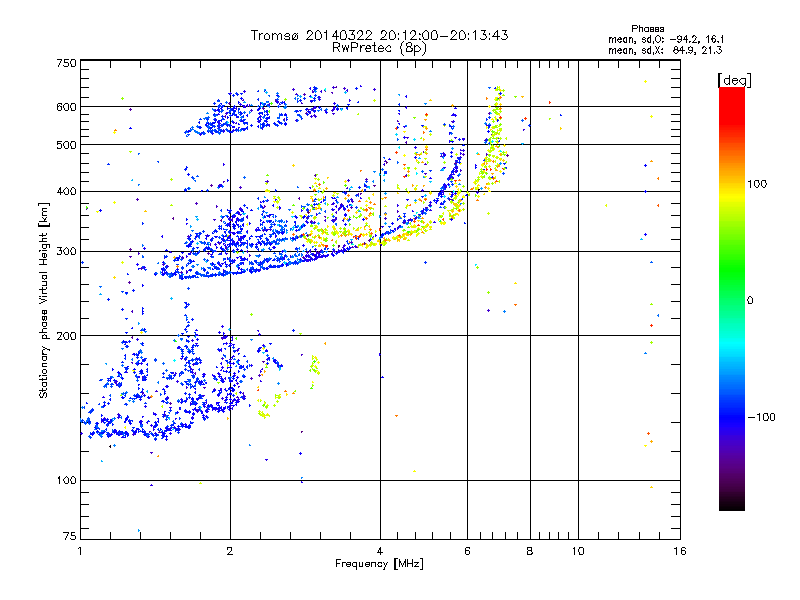Click the y-axis tick label '750'
Viewport: 800px width, 600px height.
click(x=67, y=63)
